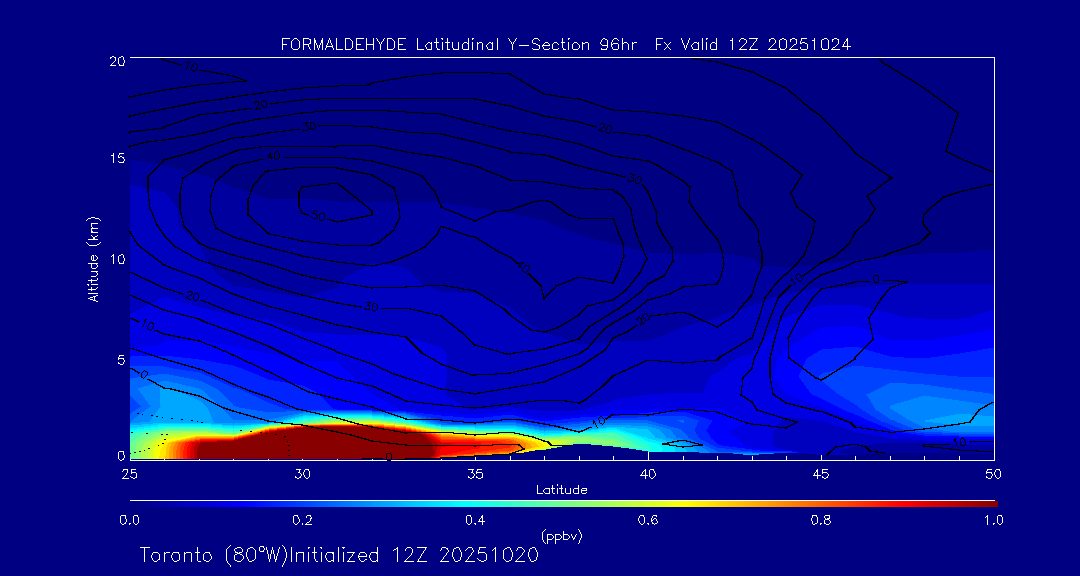Click the Latitude x-axis label
The height and width of the screenshot is (576, 1080).
[561, 490]
